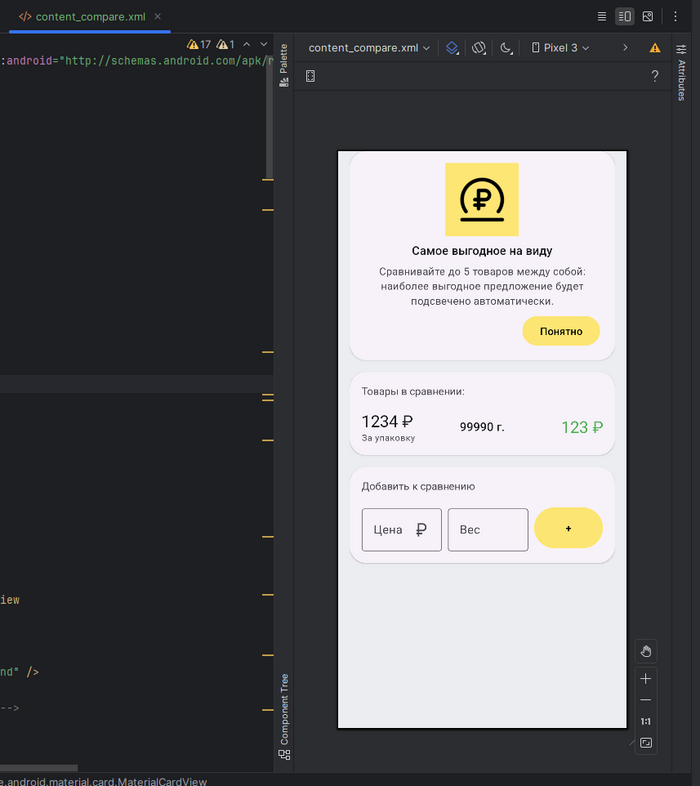Click the night mode moon icon
The height and width of the screenshot is (786, 700).
(506, 48)
